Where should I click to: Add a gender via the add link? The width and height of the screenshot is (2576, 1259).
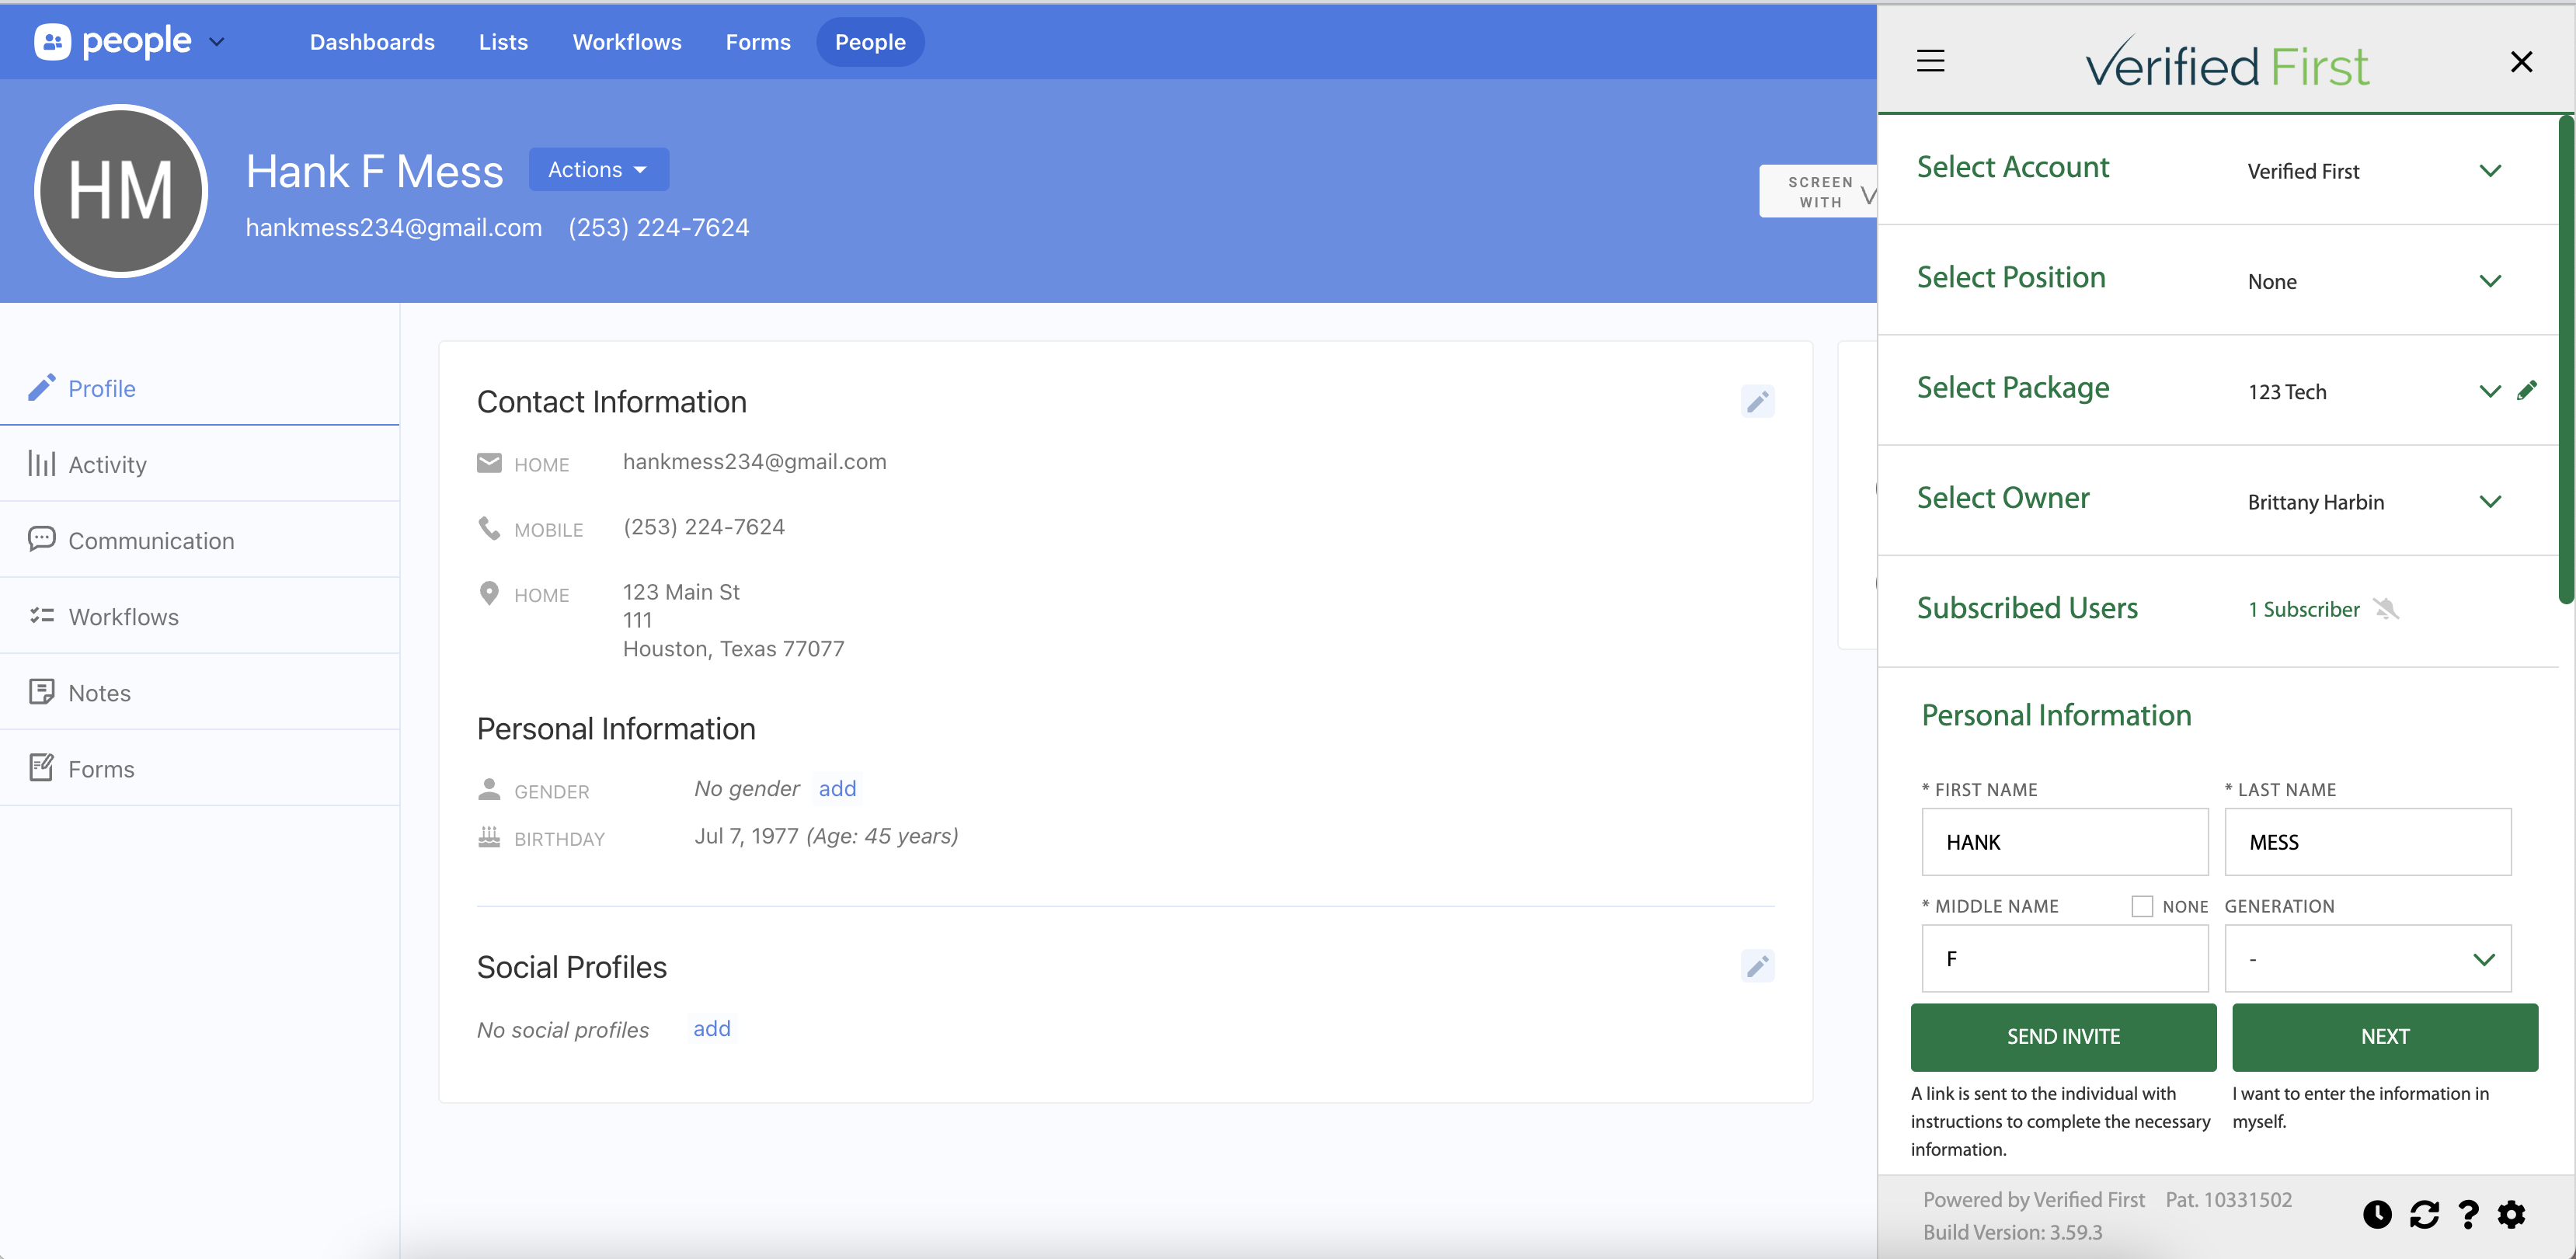[x=837, y=789]
